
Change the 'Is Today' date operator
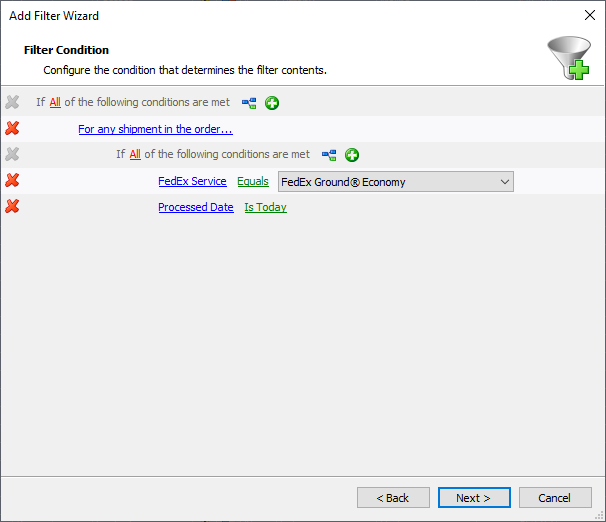click(x=265, y=208)
